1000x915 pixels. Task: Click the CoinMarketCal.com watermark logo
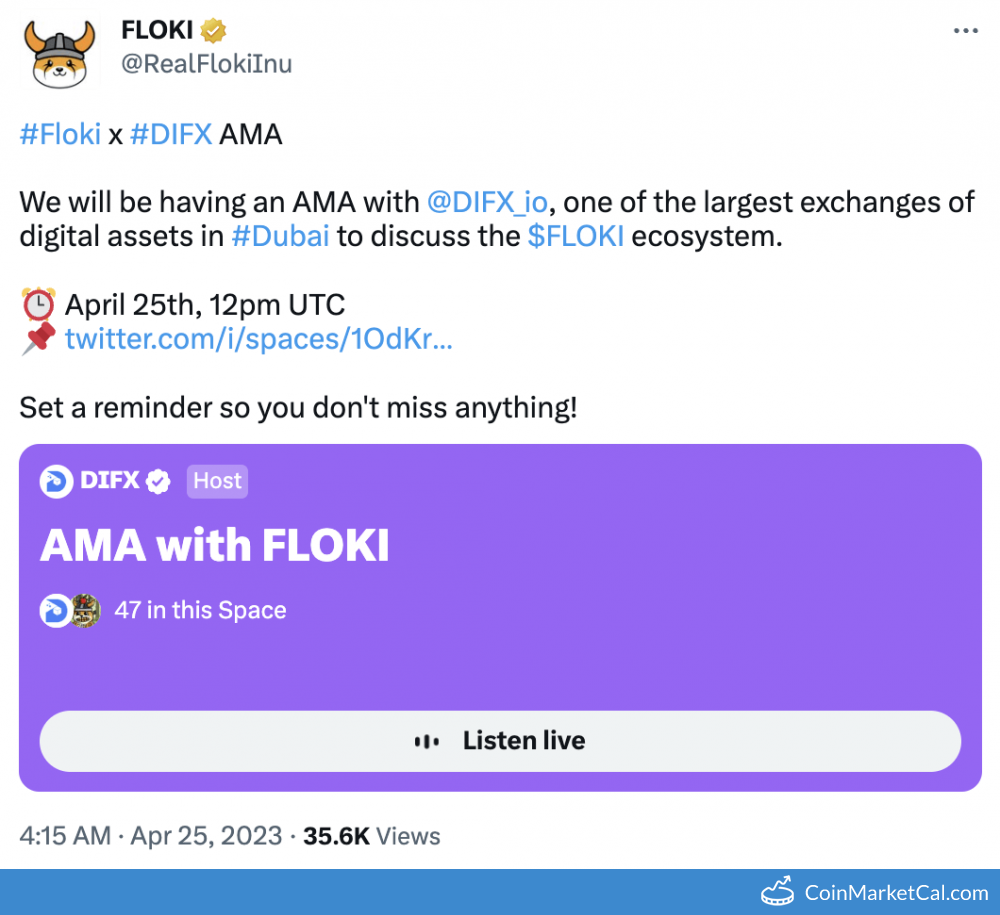pos(875,892)
